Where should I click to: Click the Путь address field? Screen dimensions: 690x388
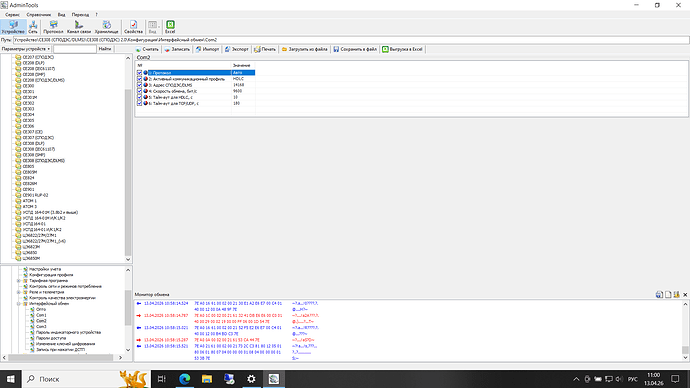[x=351, y=40]
